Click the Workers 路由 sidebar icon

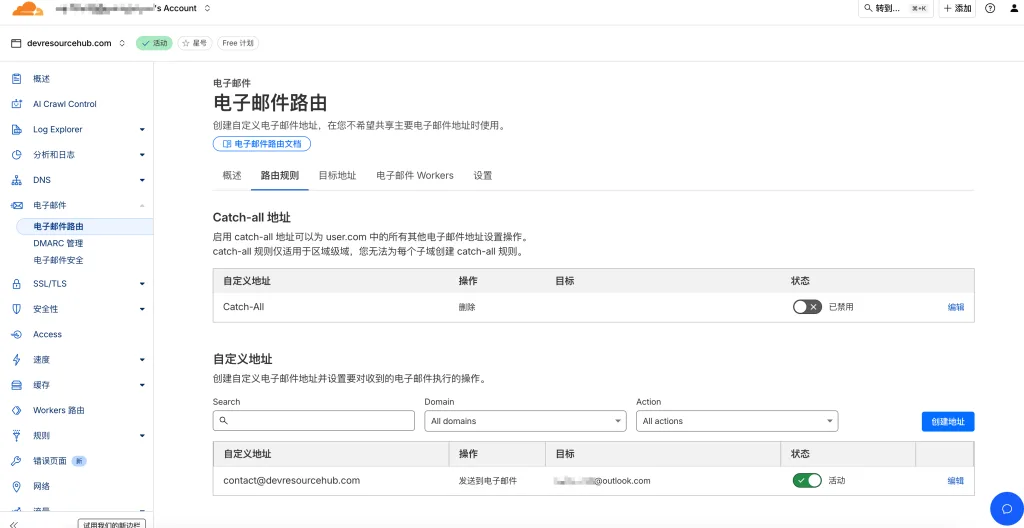click(x=16, y=410)
